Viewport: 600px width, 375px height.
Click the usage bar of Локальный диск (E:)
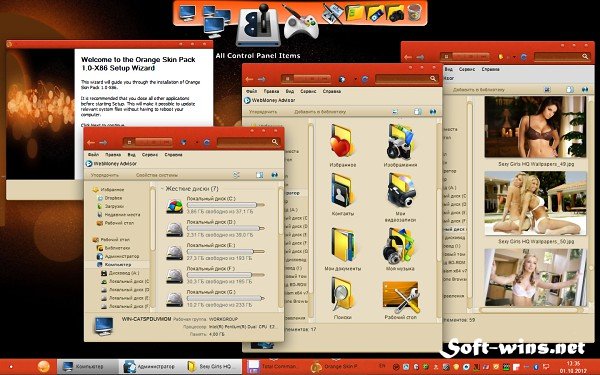click(x=225, y=252)
